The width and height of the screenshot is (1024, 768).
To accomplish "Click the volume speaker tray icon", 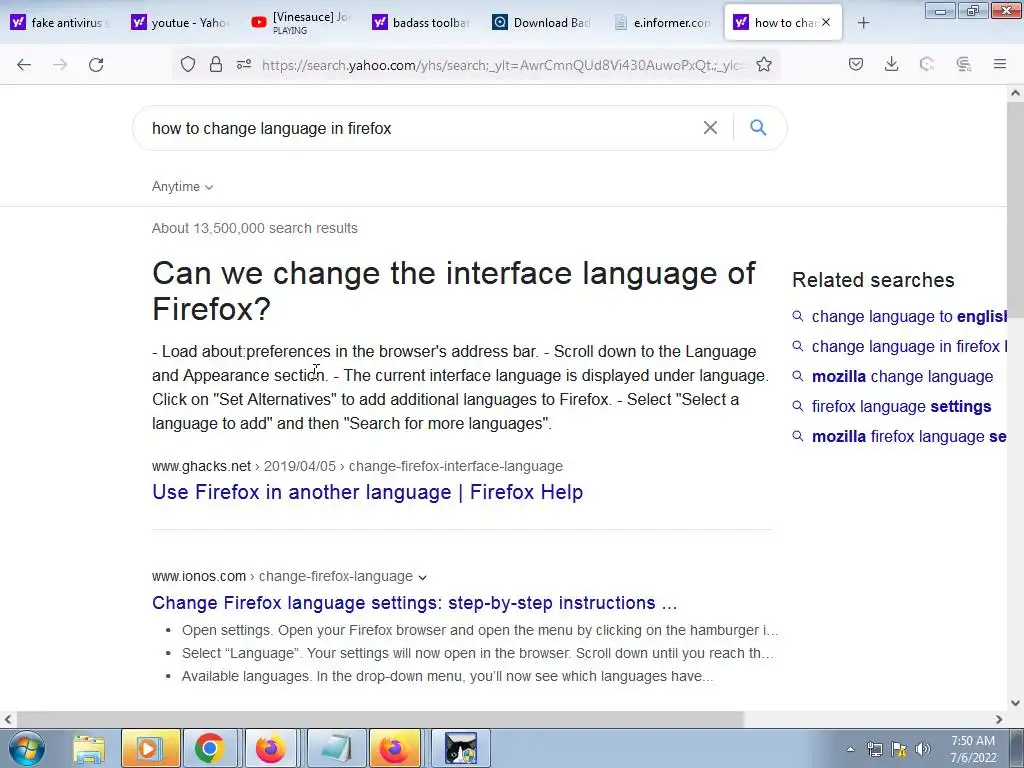I will 923,749.
